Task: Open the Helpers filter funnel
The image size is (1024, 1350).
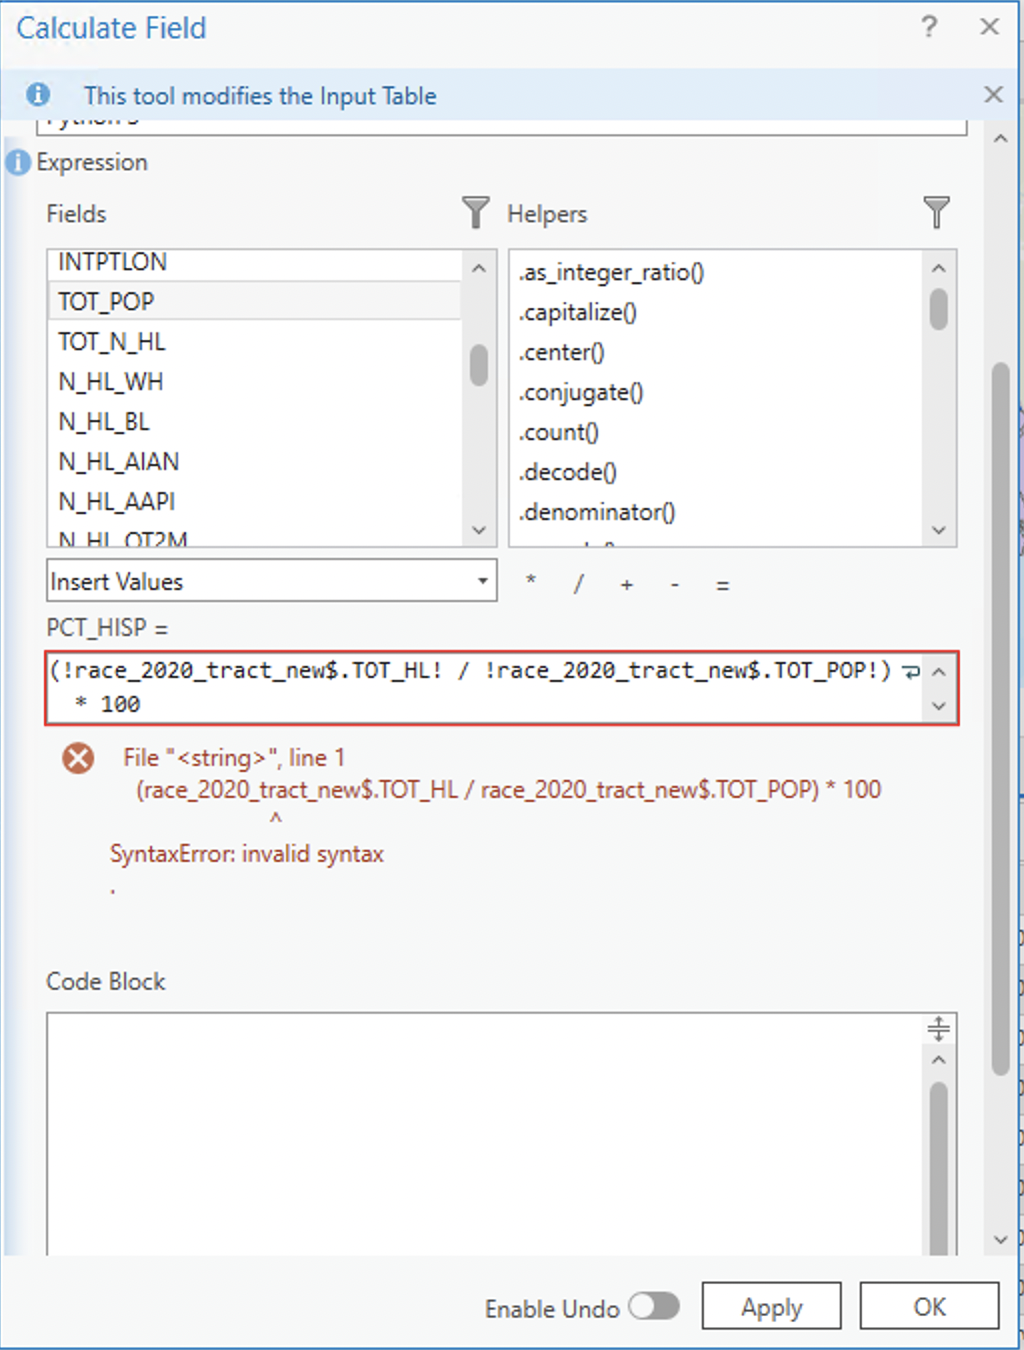Action: pyautogui.click(x=936, y=213)
